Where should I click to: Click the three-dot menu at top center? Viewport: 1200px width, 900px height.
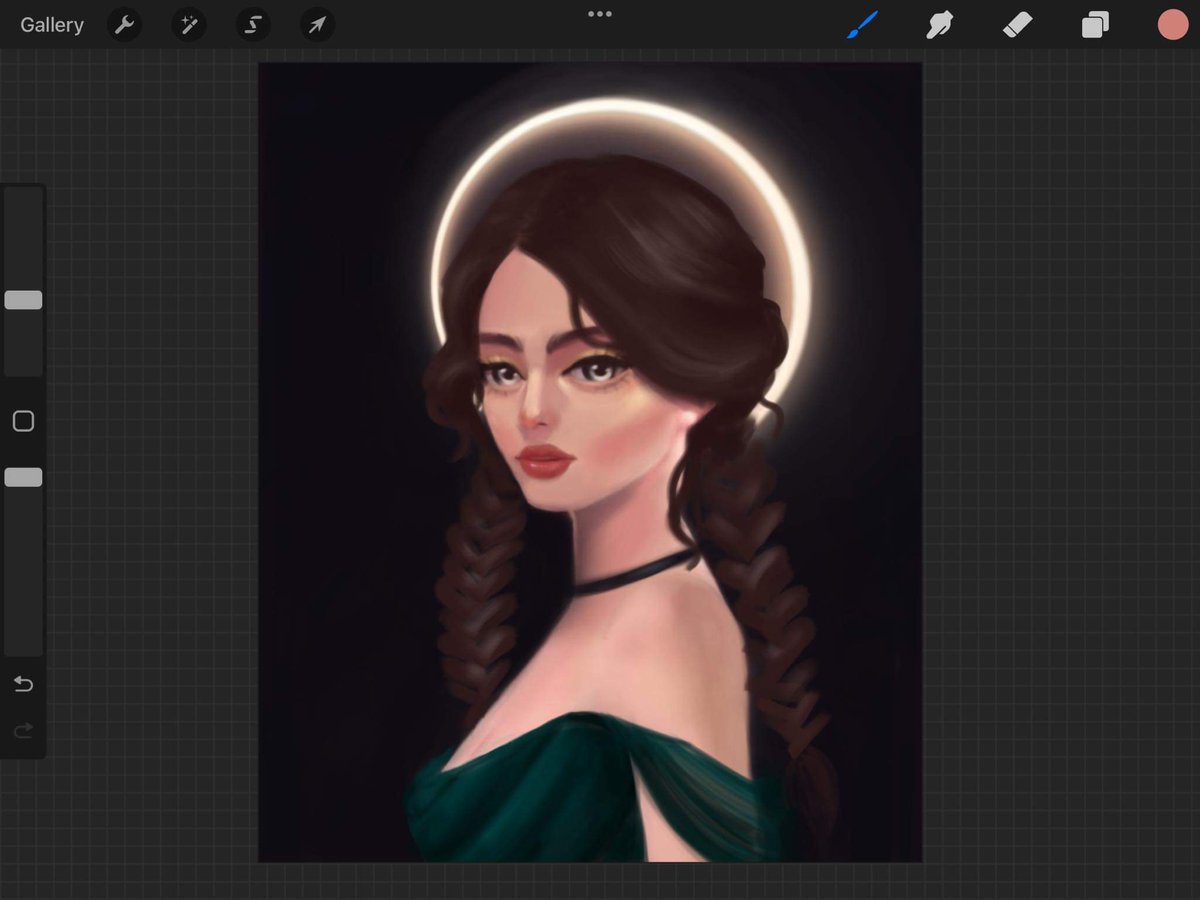tap(600, 14)
